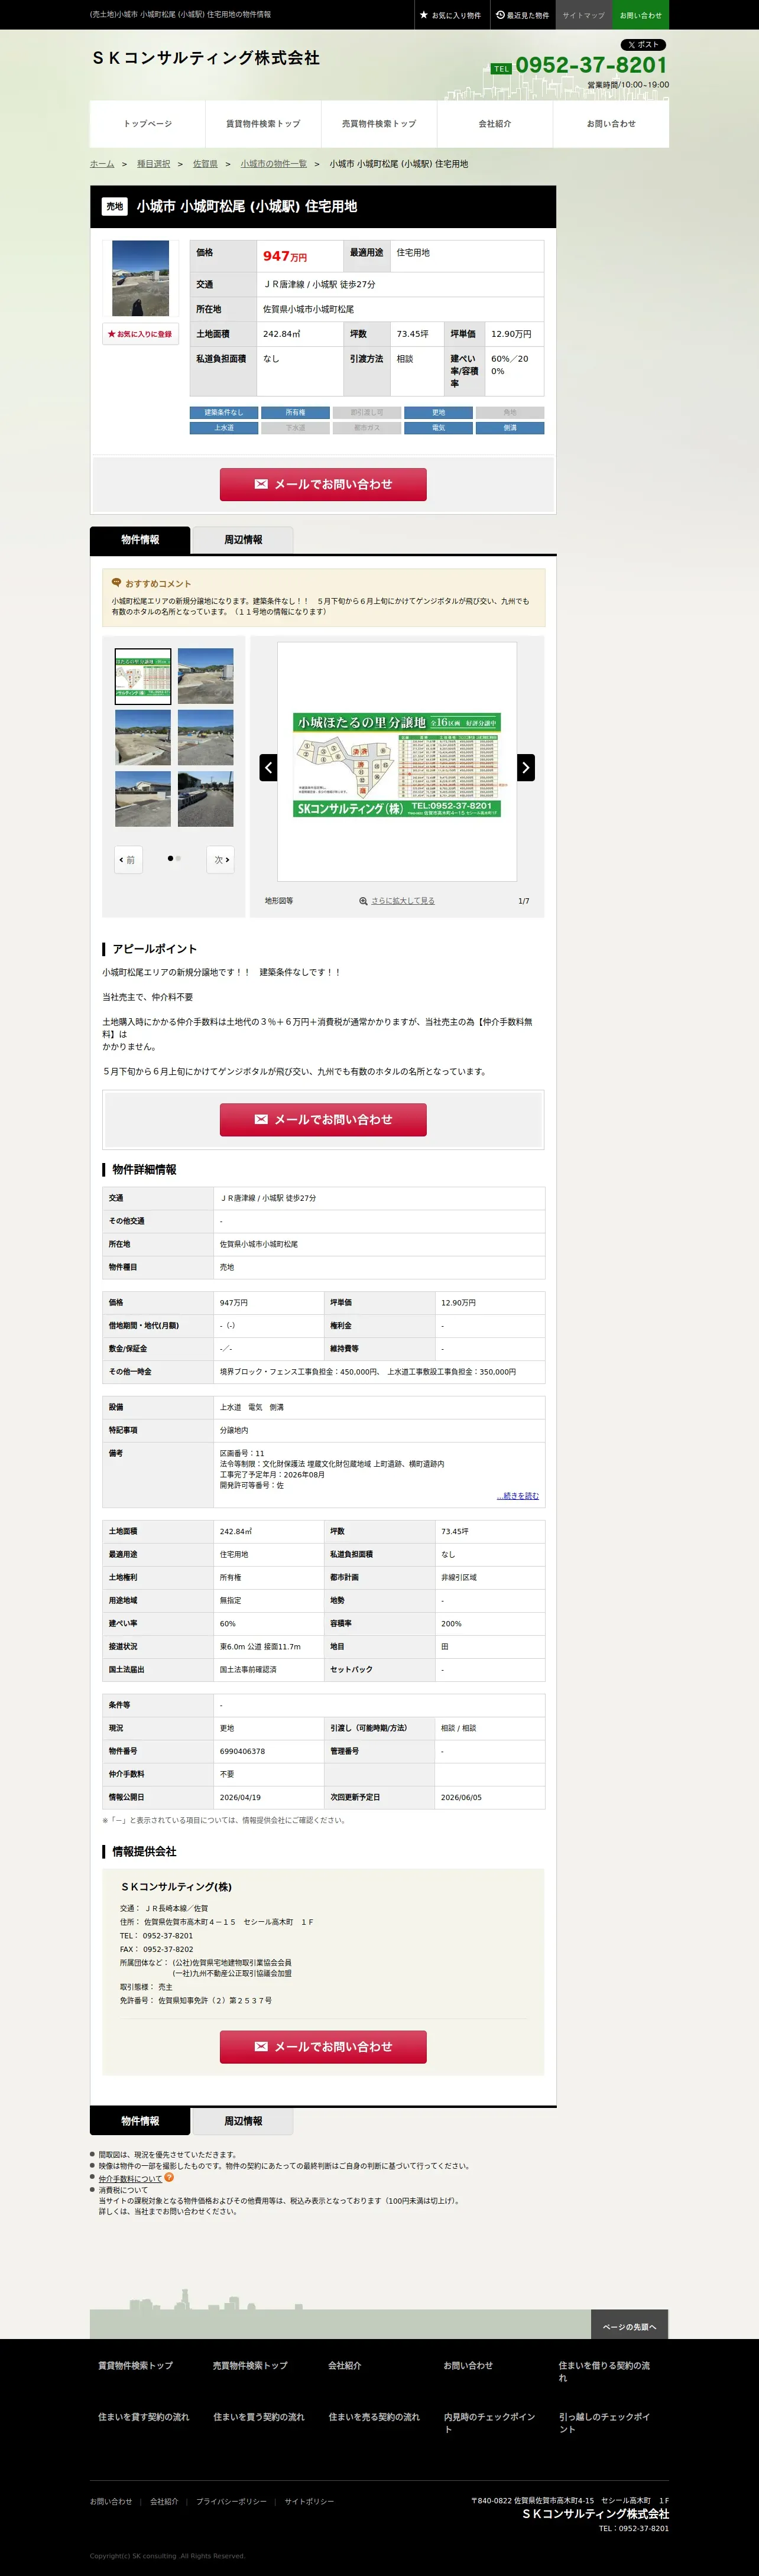Click メールでお問い合わせ button below the feature tags
This screenshot has width=759, height=2576.
[x=323, y=484]
